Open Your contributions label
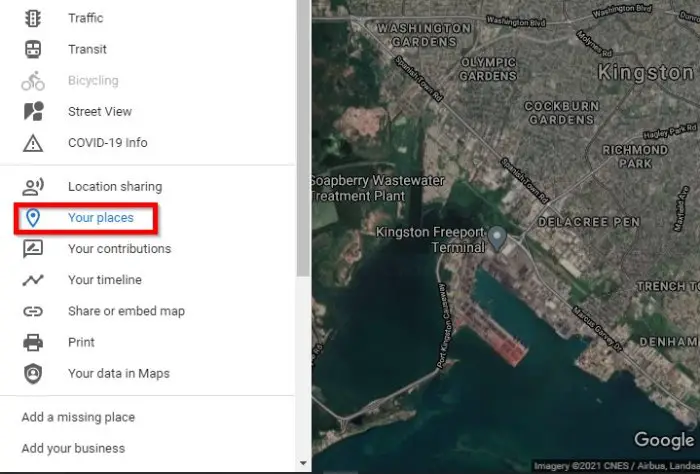Screen dimensions: 700x474 [120, 249]
